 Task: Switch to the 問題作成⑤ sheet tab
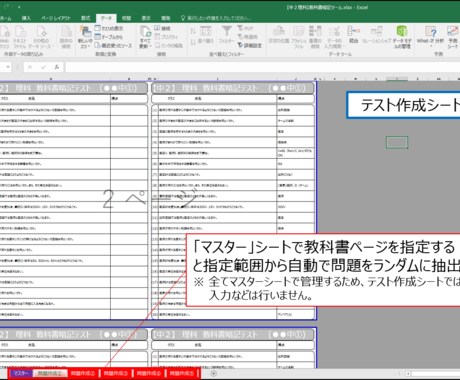182,373
